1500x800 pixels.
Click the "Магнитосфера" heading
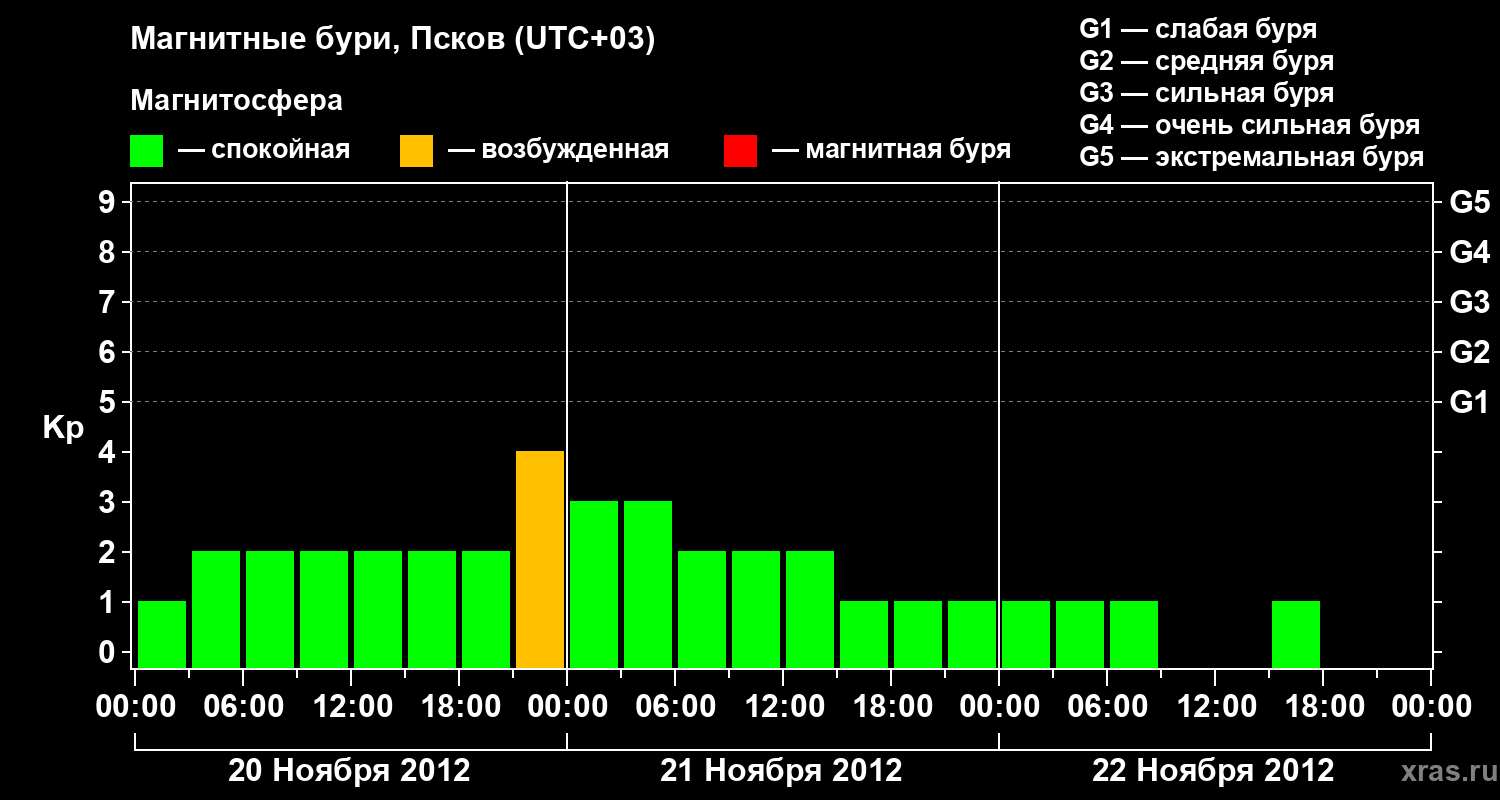pyautogui.click(x=237, y=101)
